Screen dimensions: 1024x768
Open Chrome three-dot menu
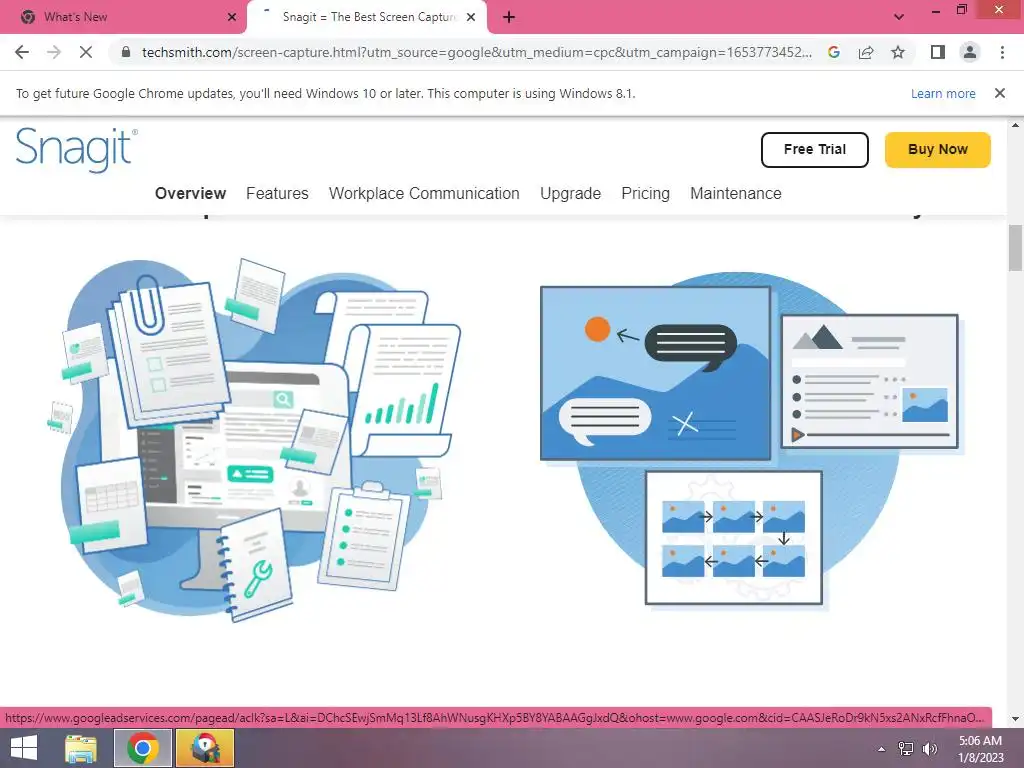[1002, 52]
